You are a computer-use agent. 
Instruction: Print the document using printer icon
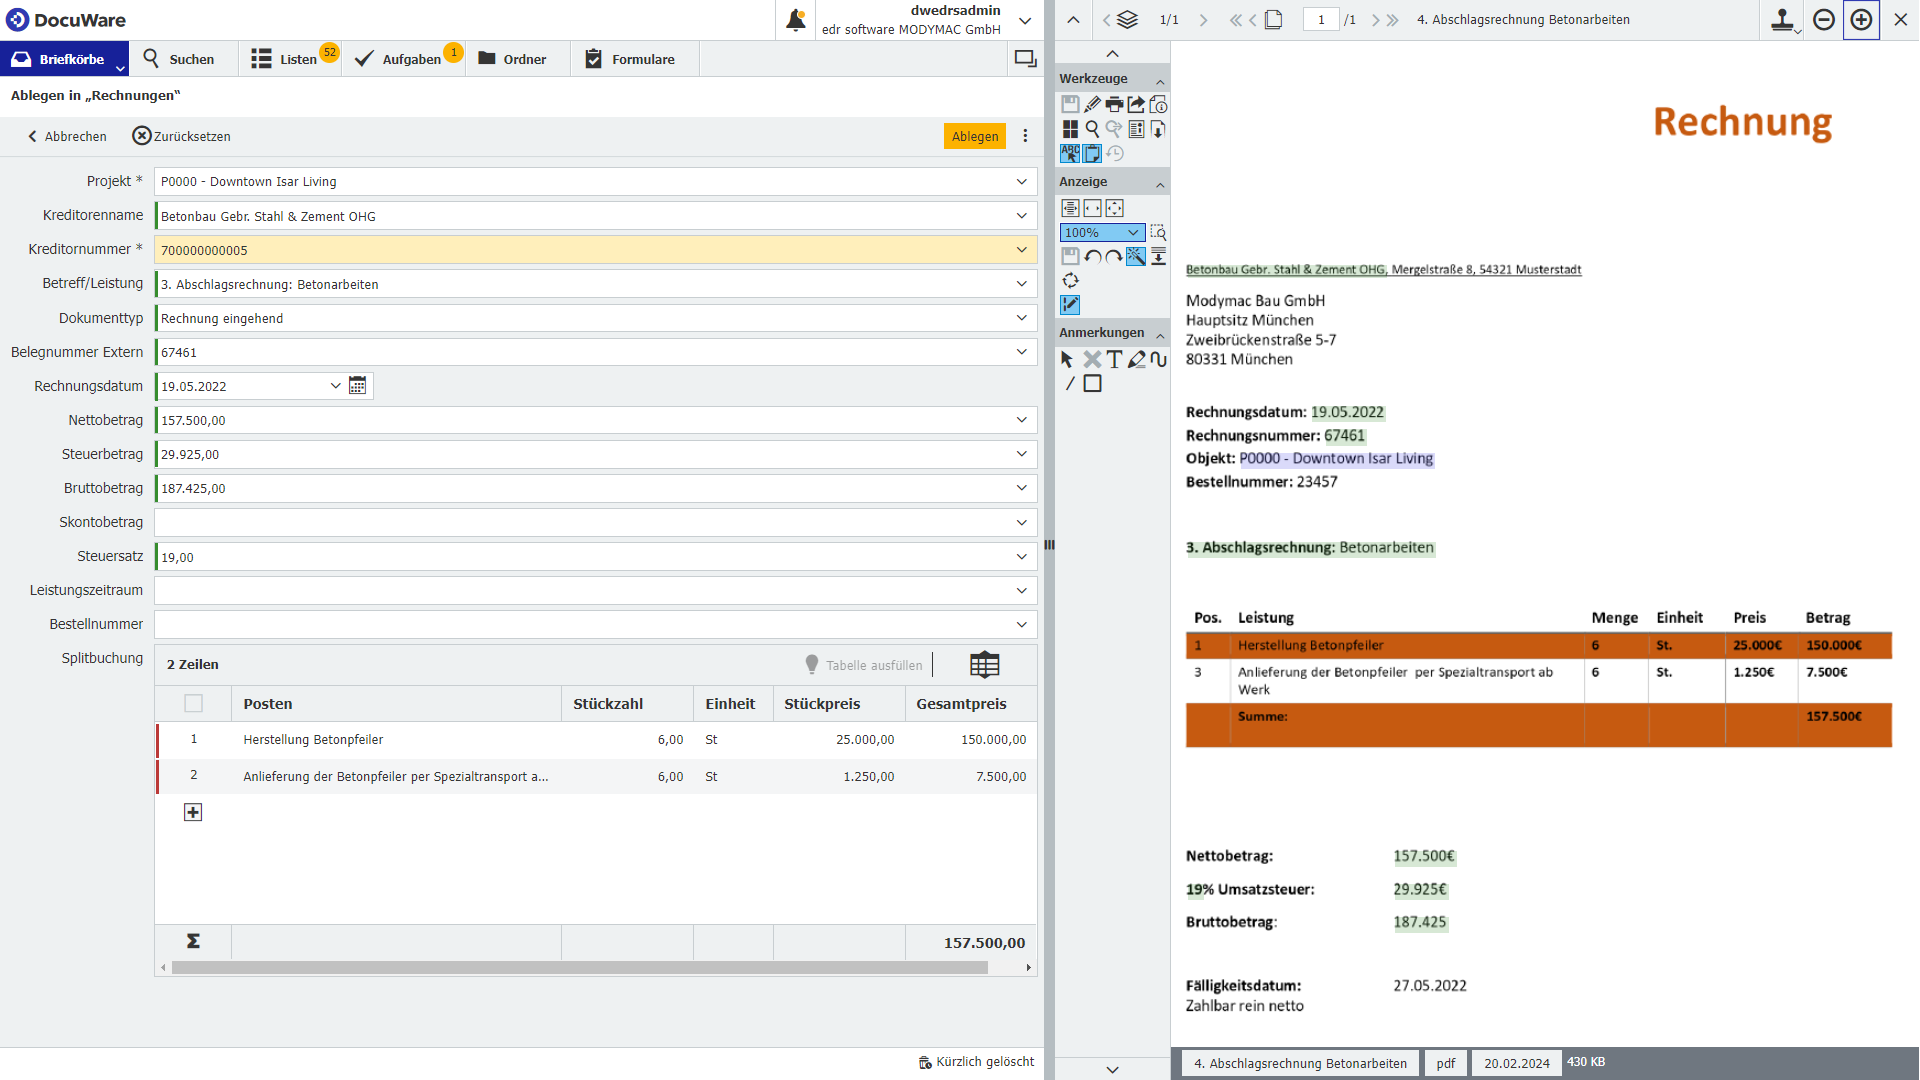(1114, 104)
